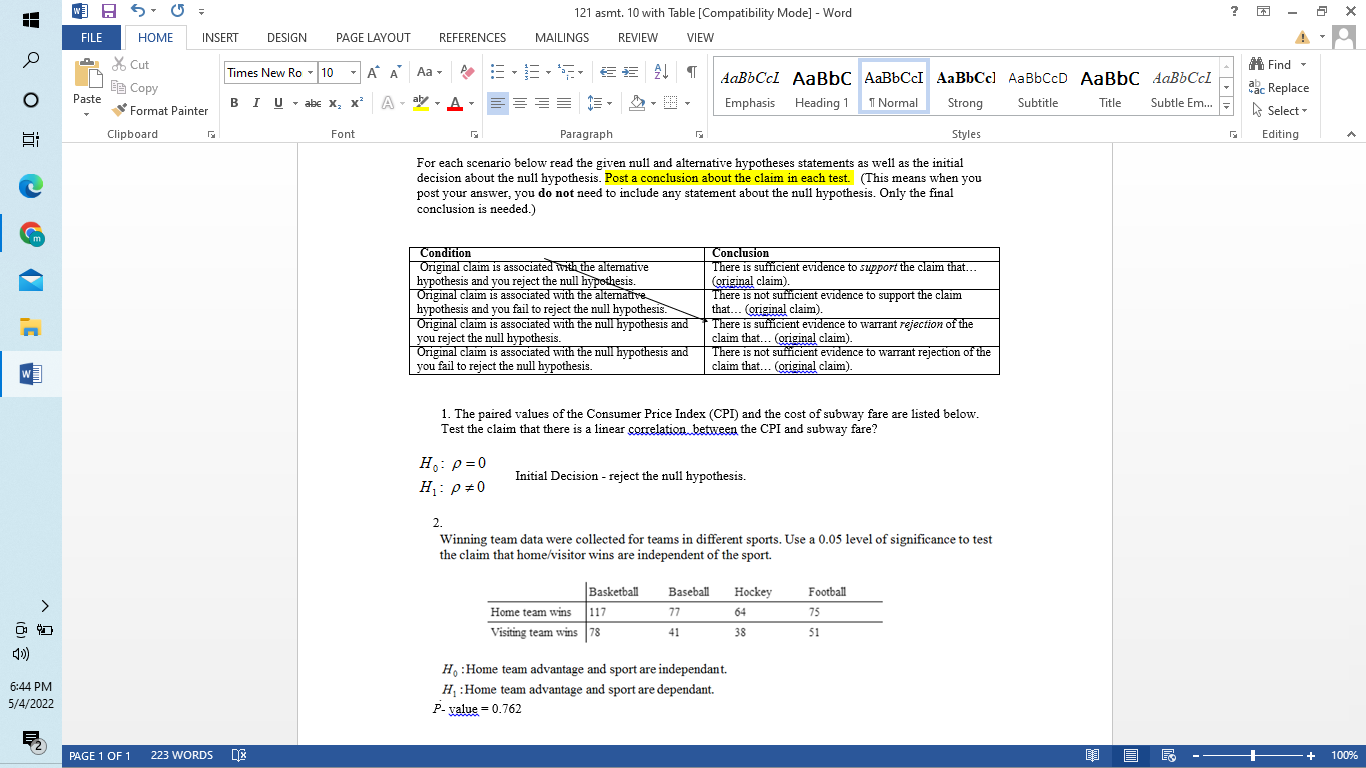The image size is (1366, 768).
Task: Increase font size with Grow Font
Action: coord(373,73)
